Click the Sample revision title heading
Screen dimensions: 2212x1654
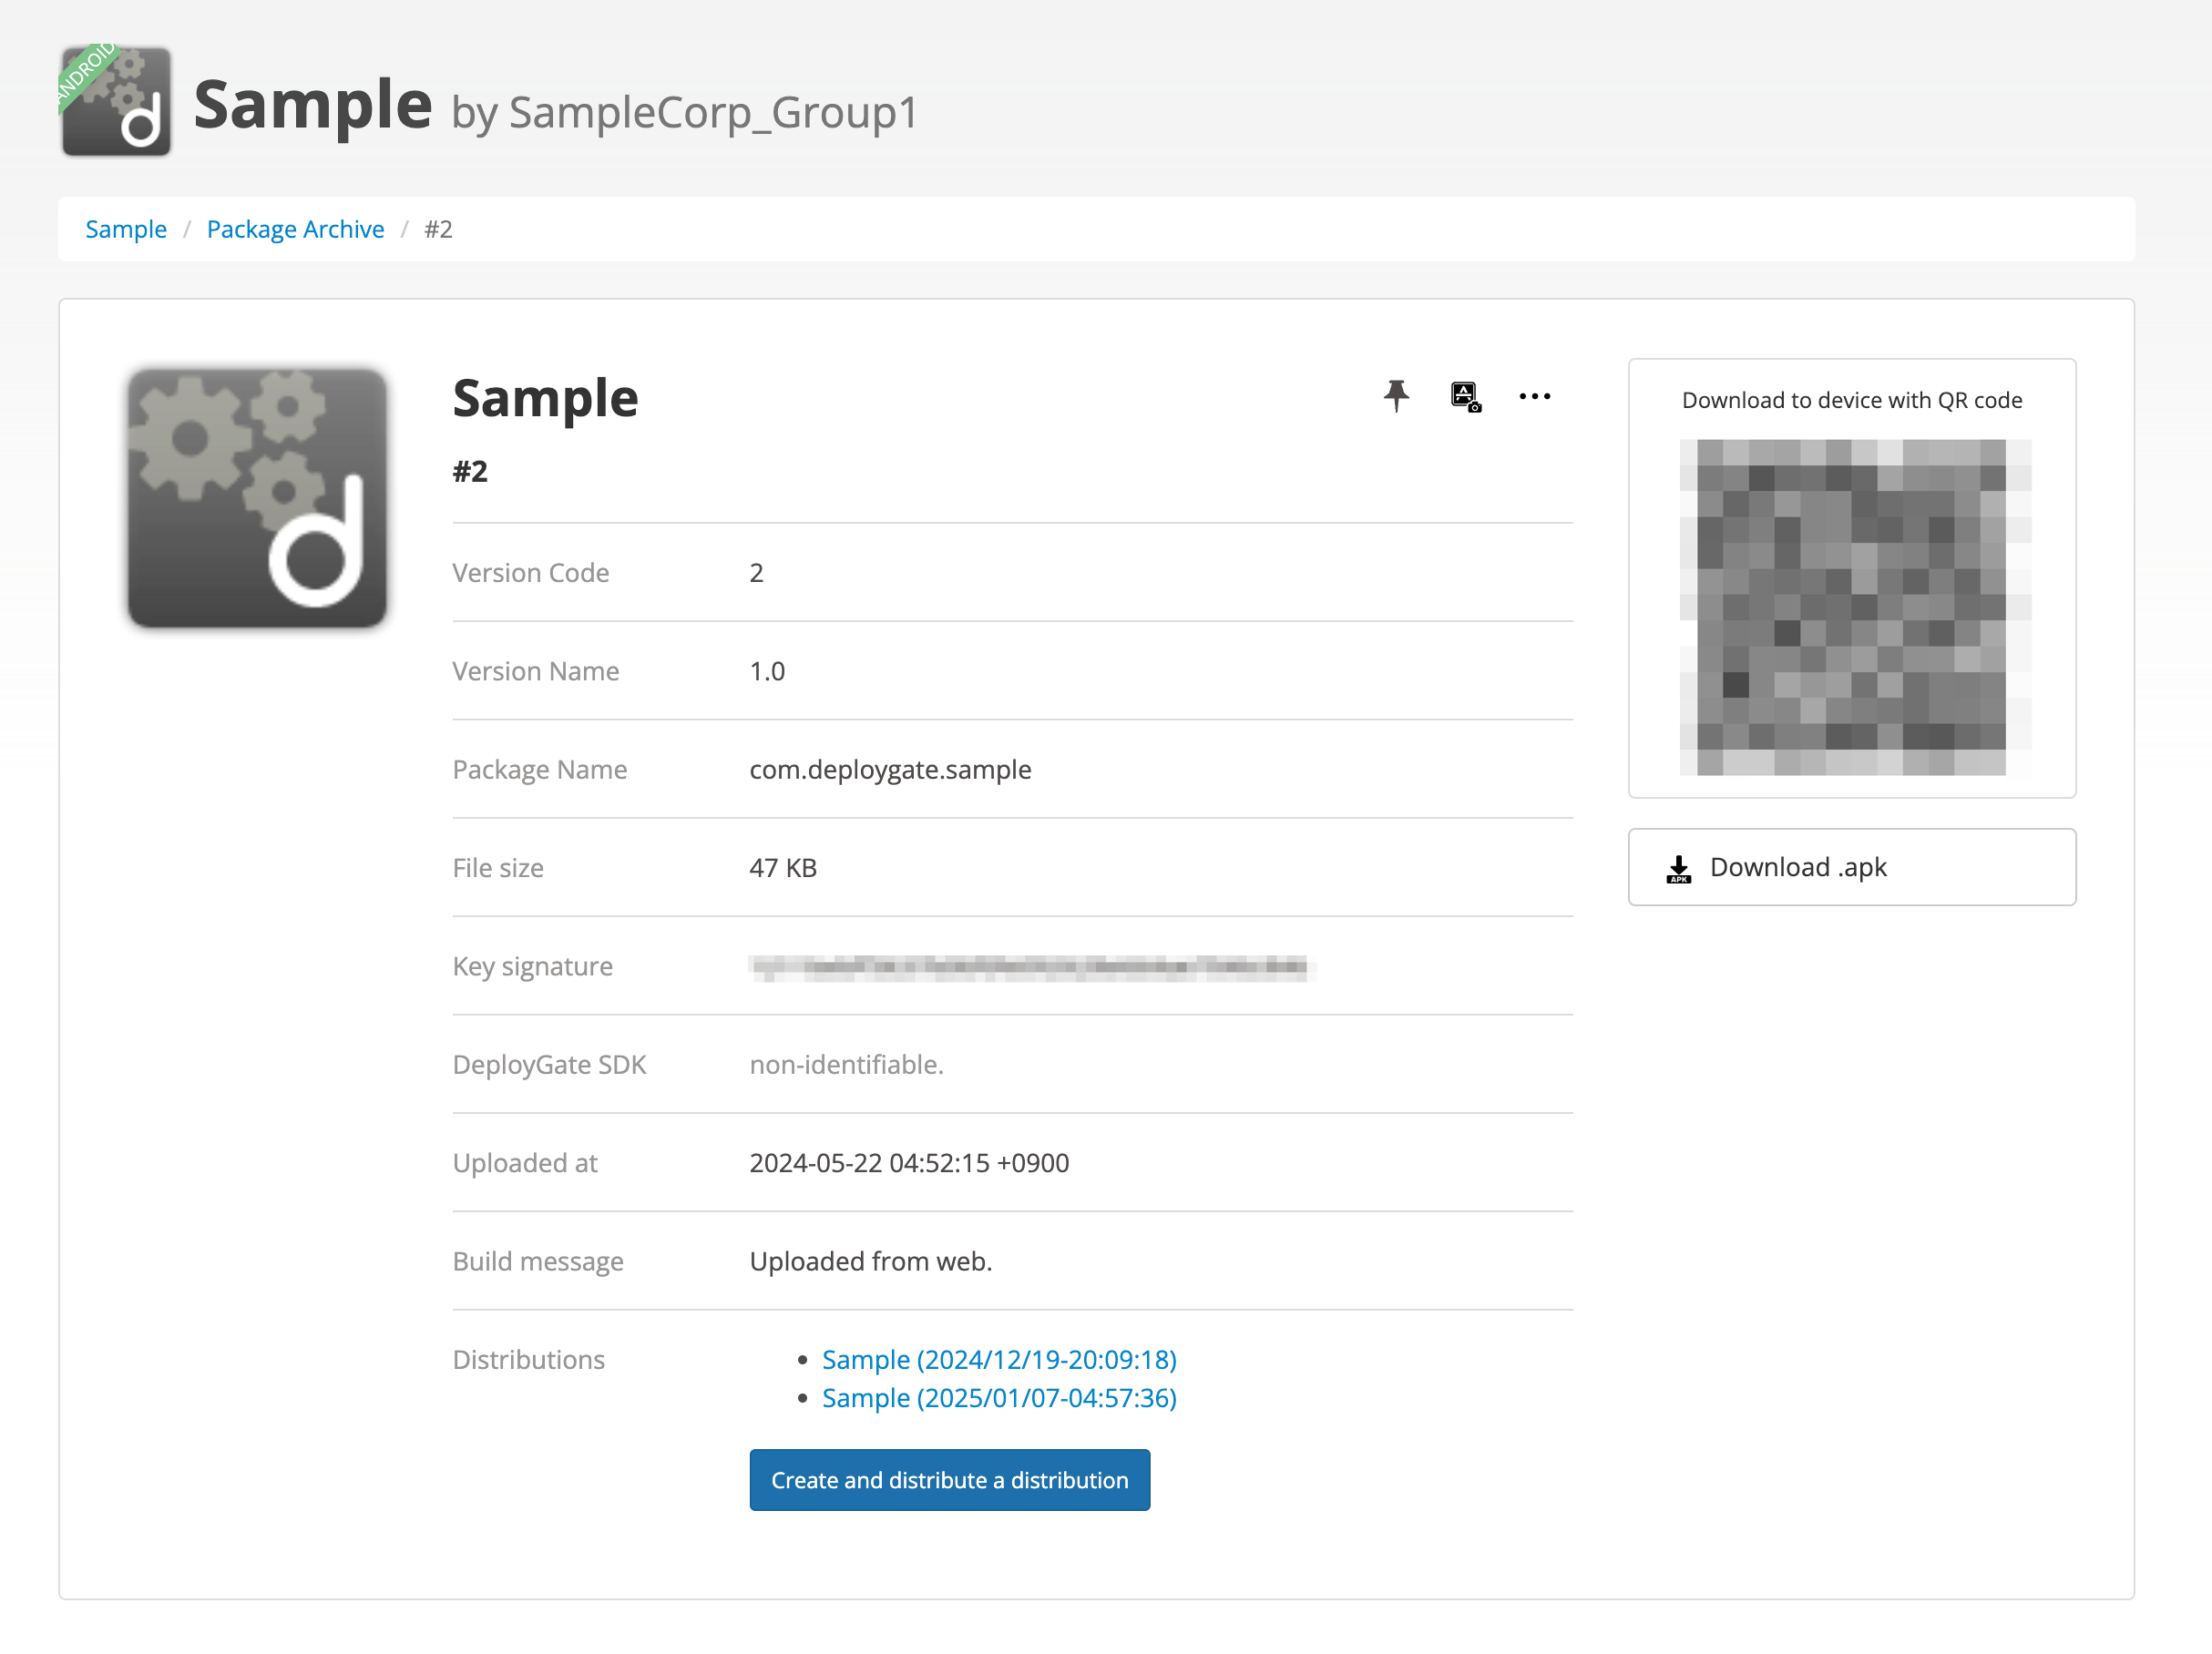pos(545,398)
